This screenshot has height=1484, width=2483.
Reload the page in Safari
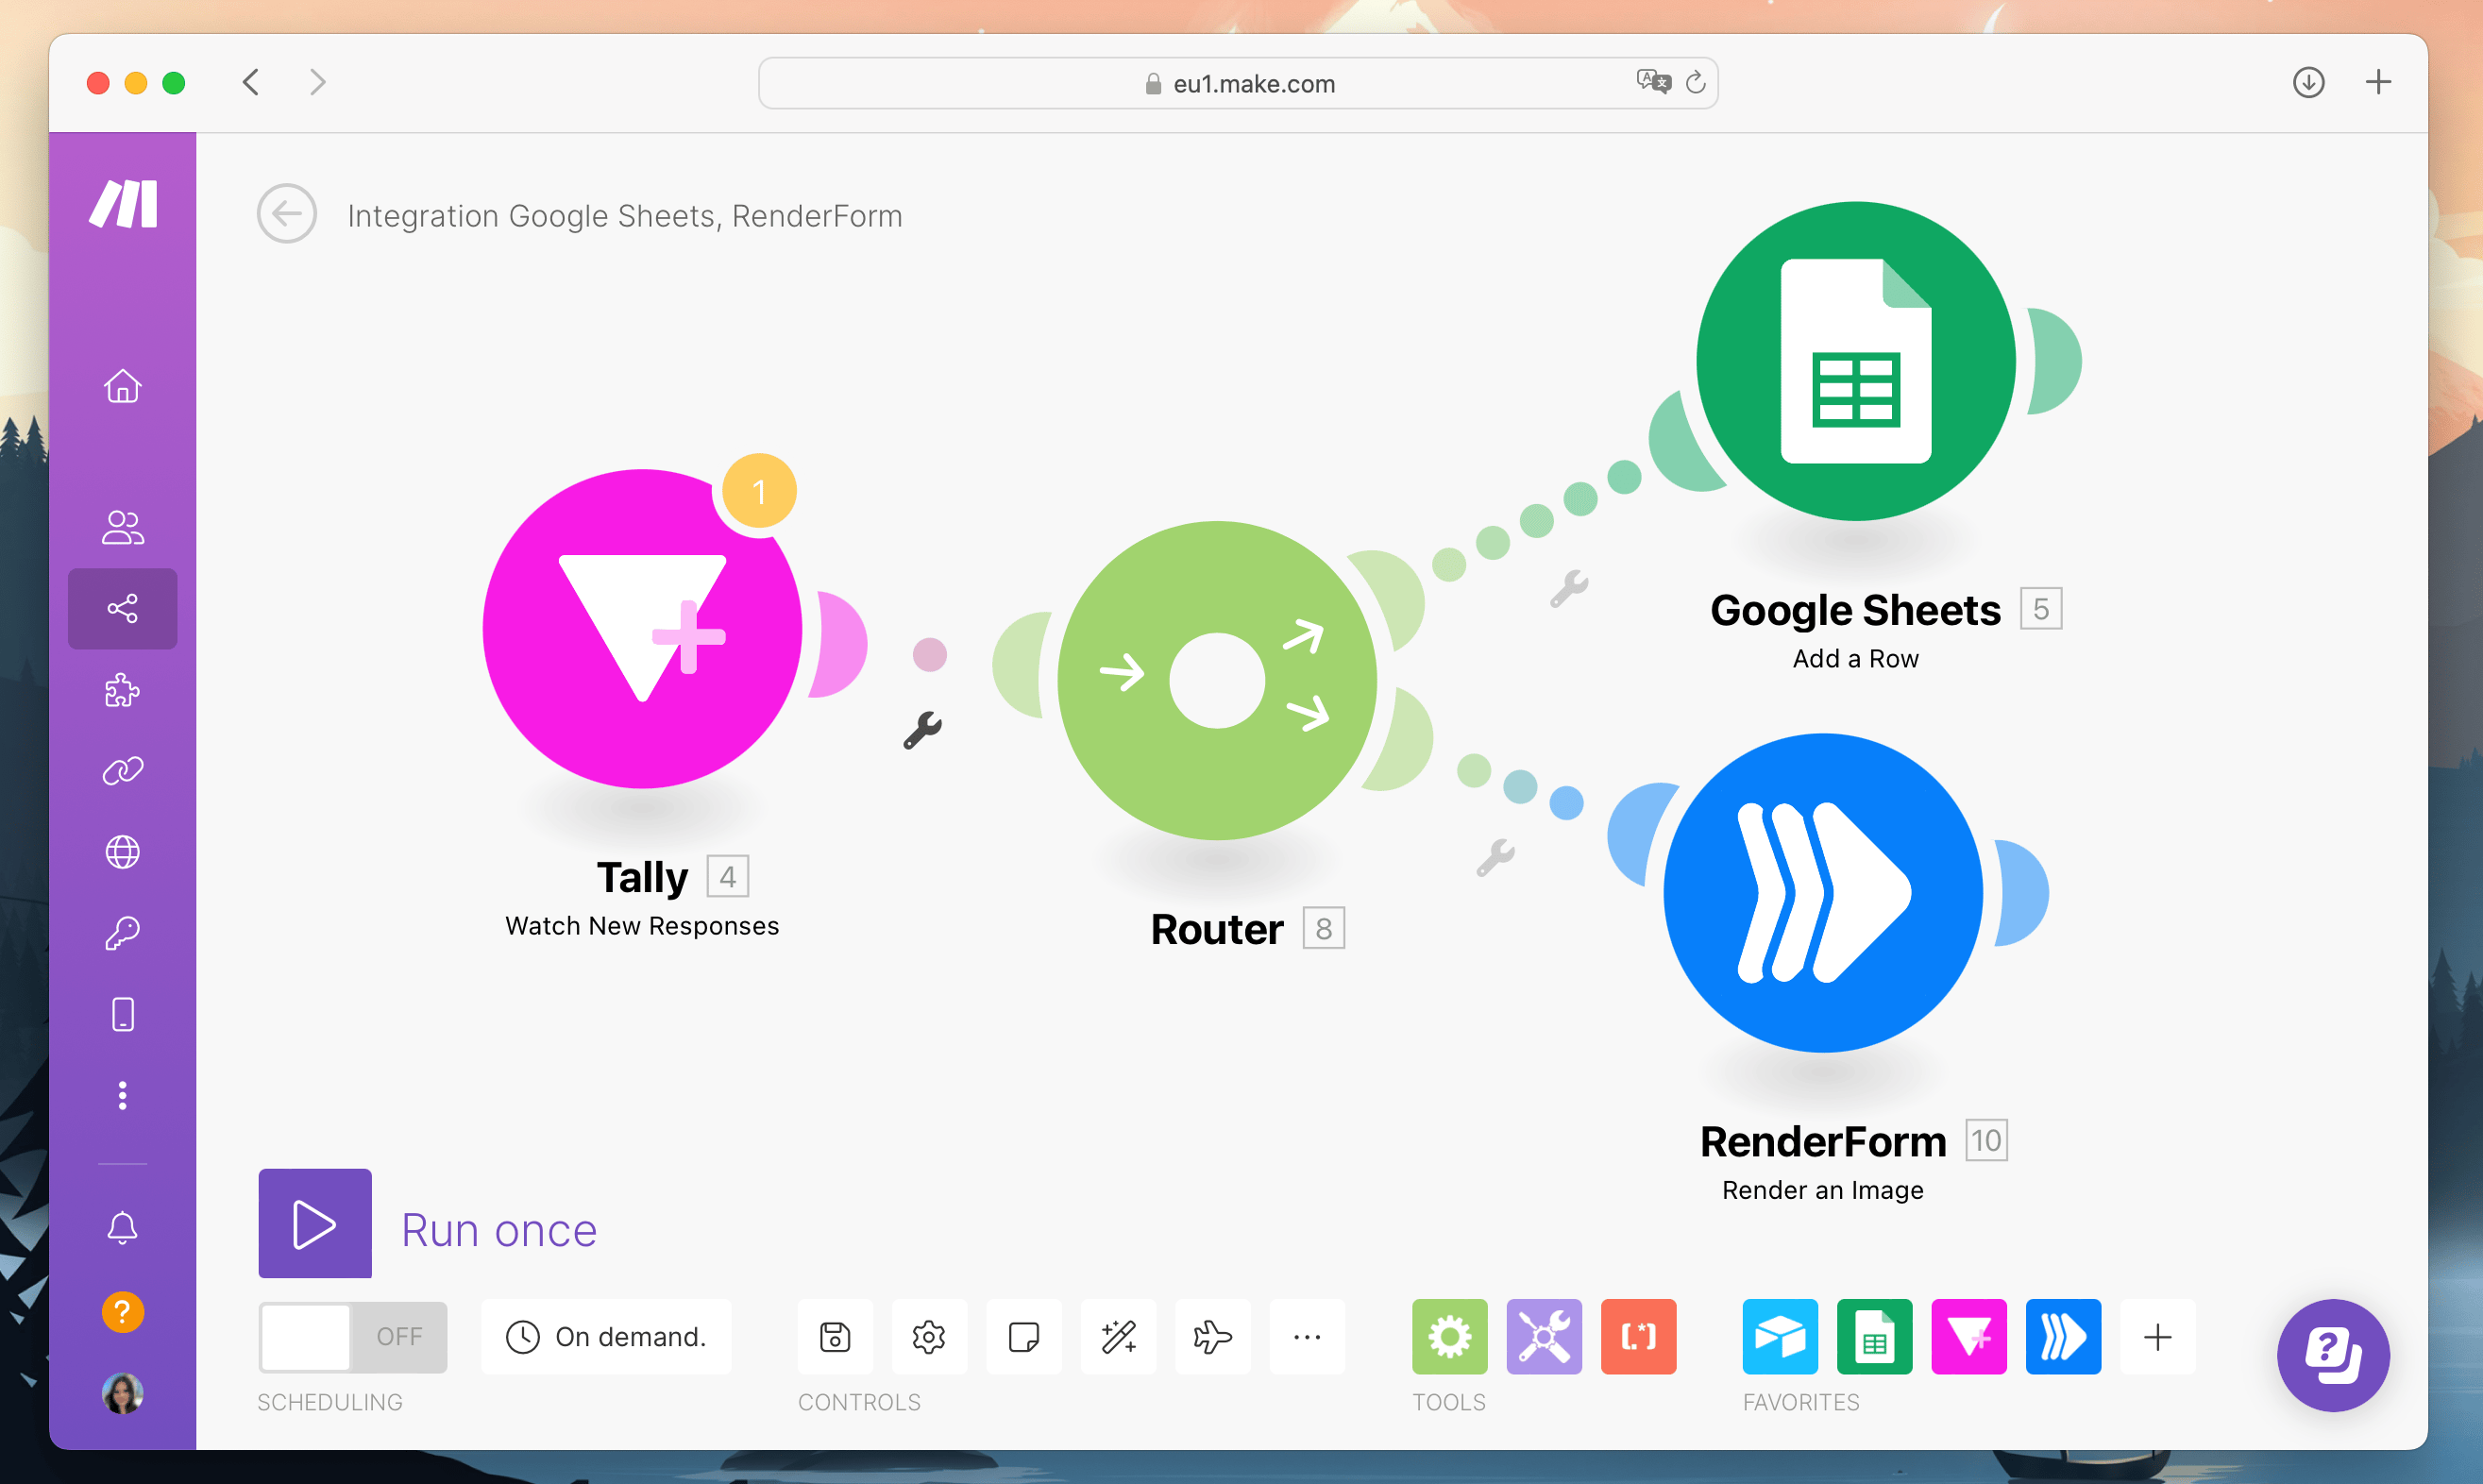point(1695,83)
